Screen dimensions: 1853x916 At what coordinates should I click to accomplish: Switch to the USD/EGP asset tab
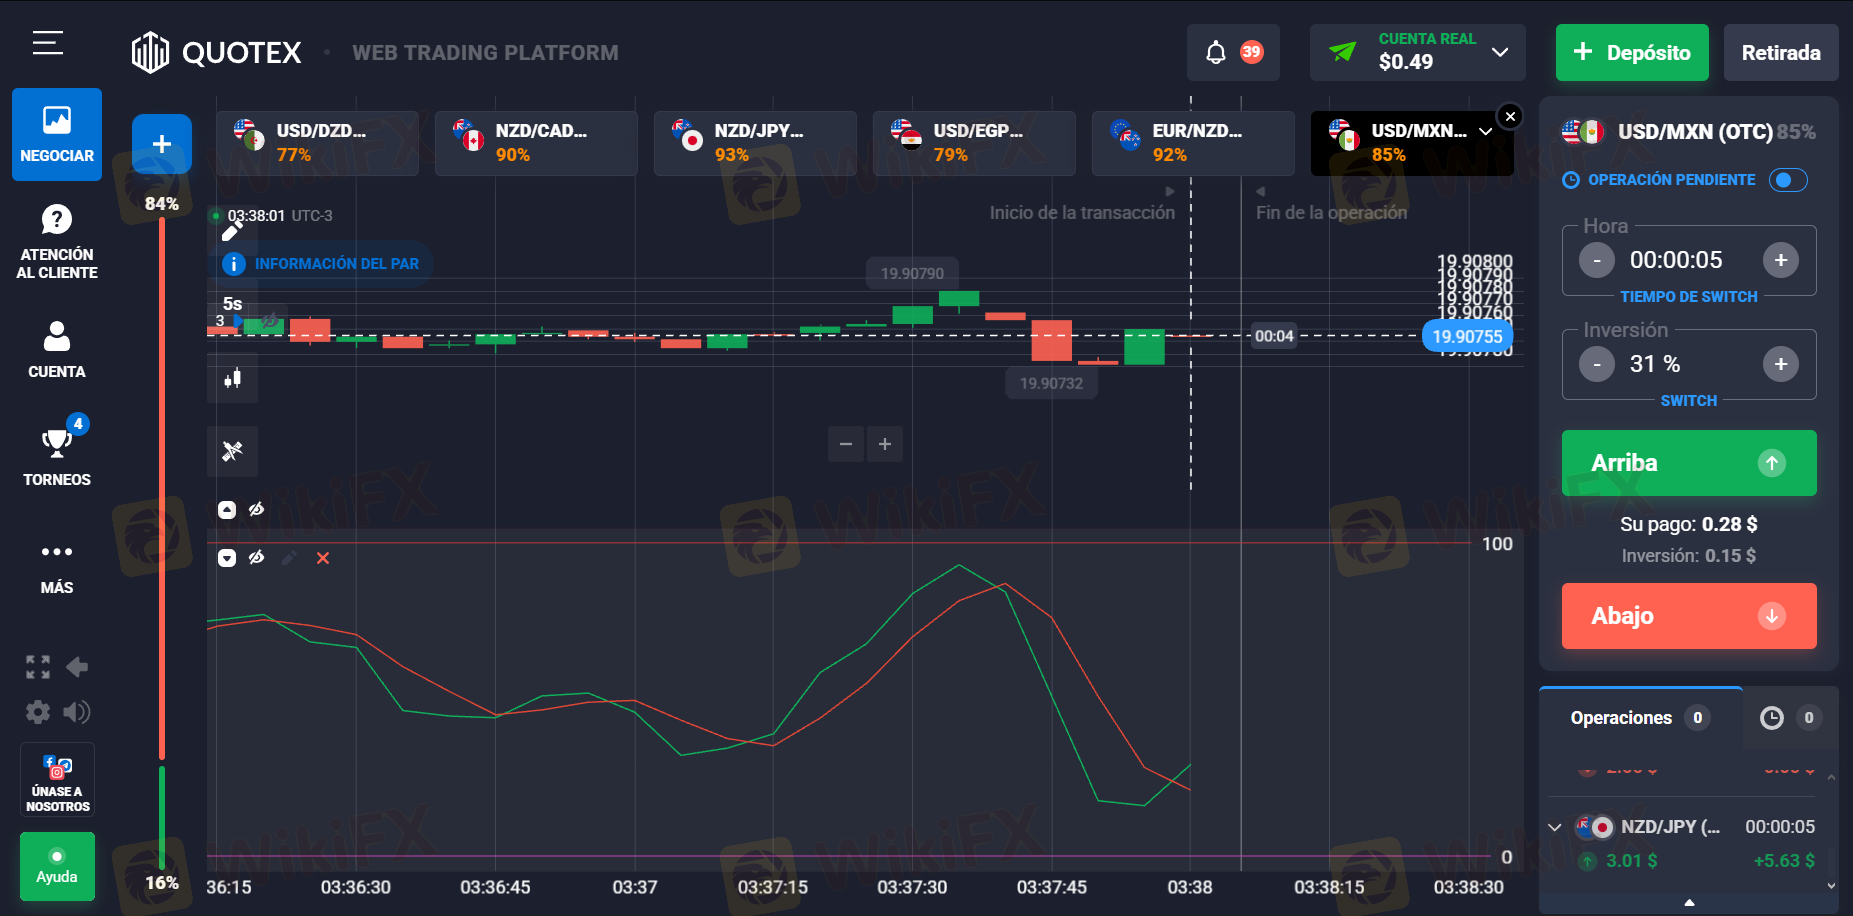(974, 143)
